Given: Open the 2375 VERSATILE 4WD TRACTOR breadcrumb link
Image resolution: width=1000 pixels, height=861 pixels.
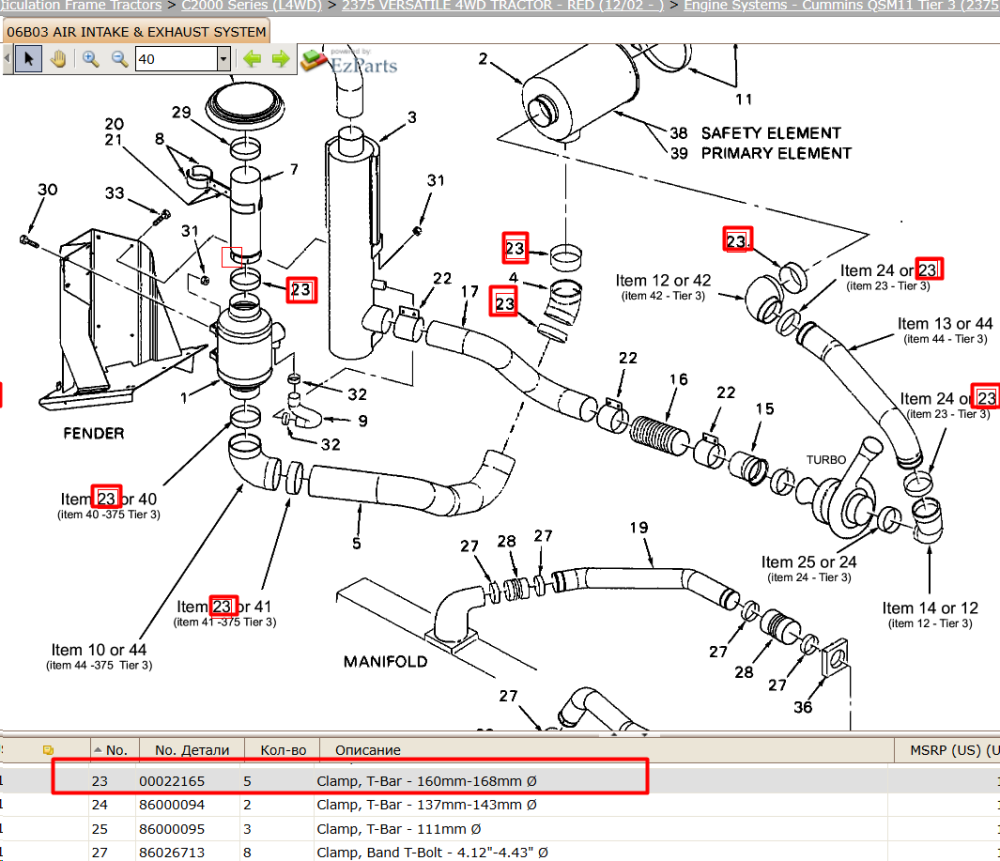Looking at the screenshot, I should 503,6.
